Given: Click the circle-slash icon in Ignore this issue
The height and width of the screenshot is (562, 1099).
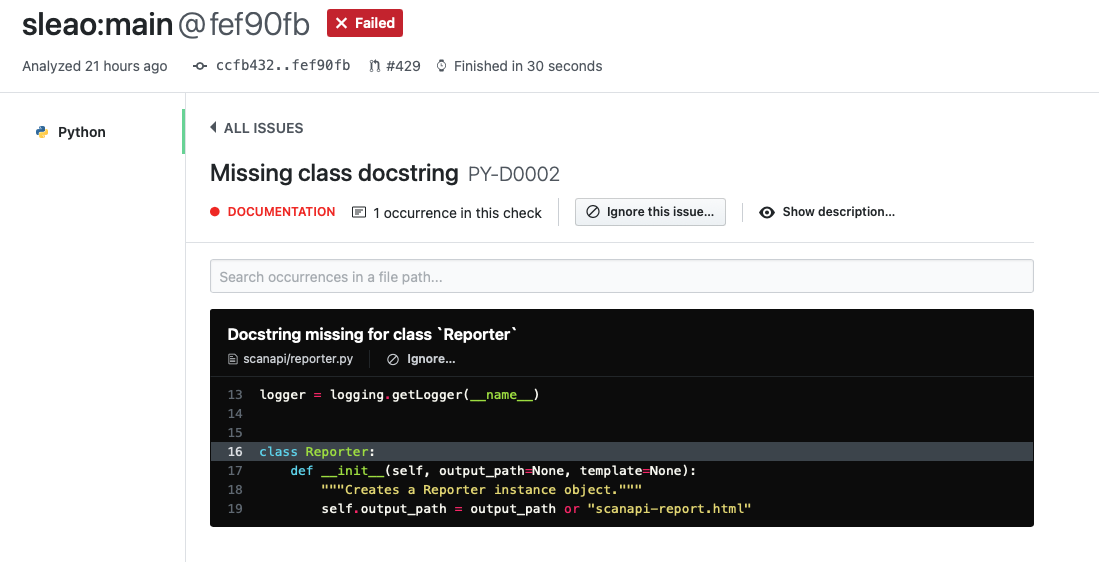Looking at the screenshot, I should 593,212.
